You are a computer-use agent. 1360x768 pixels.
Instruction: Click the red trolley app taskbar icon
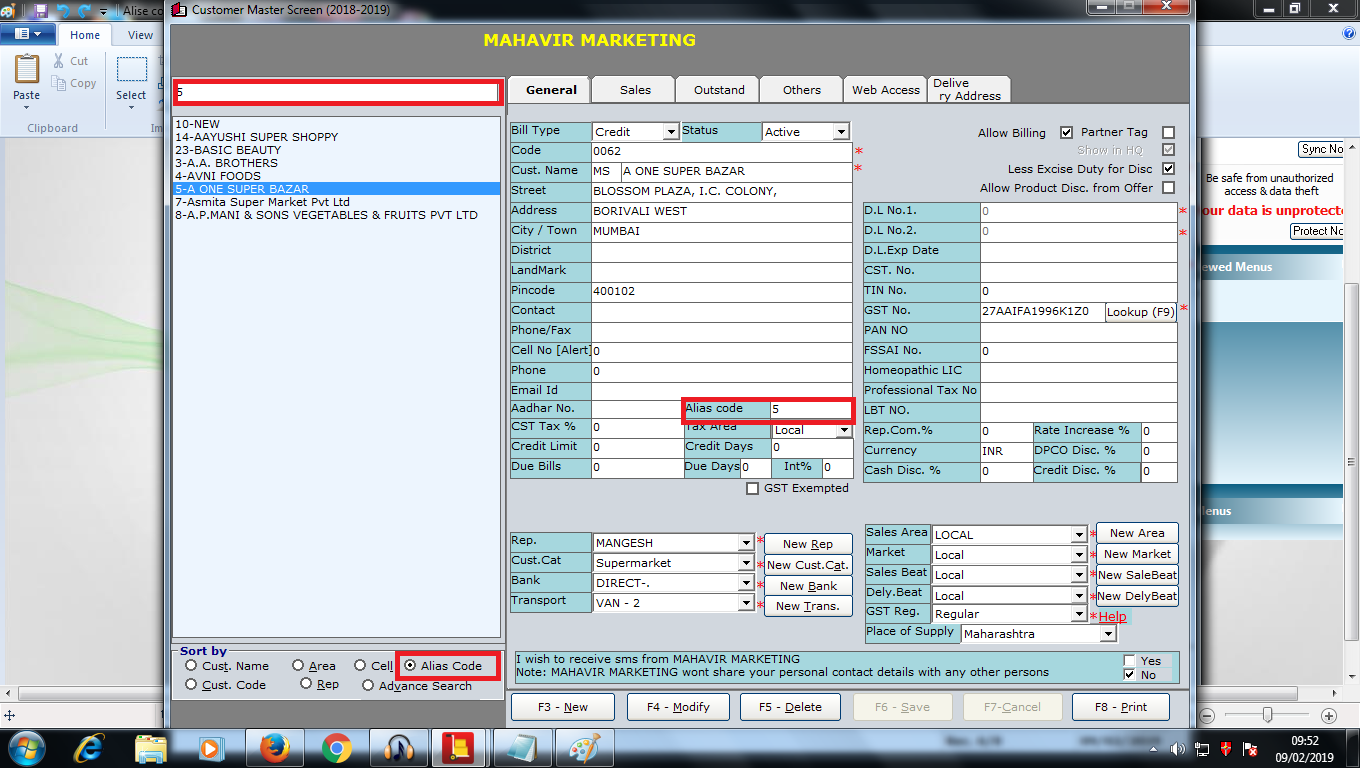click(462, 748)
